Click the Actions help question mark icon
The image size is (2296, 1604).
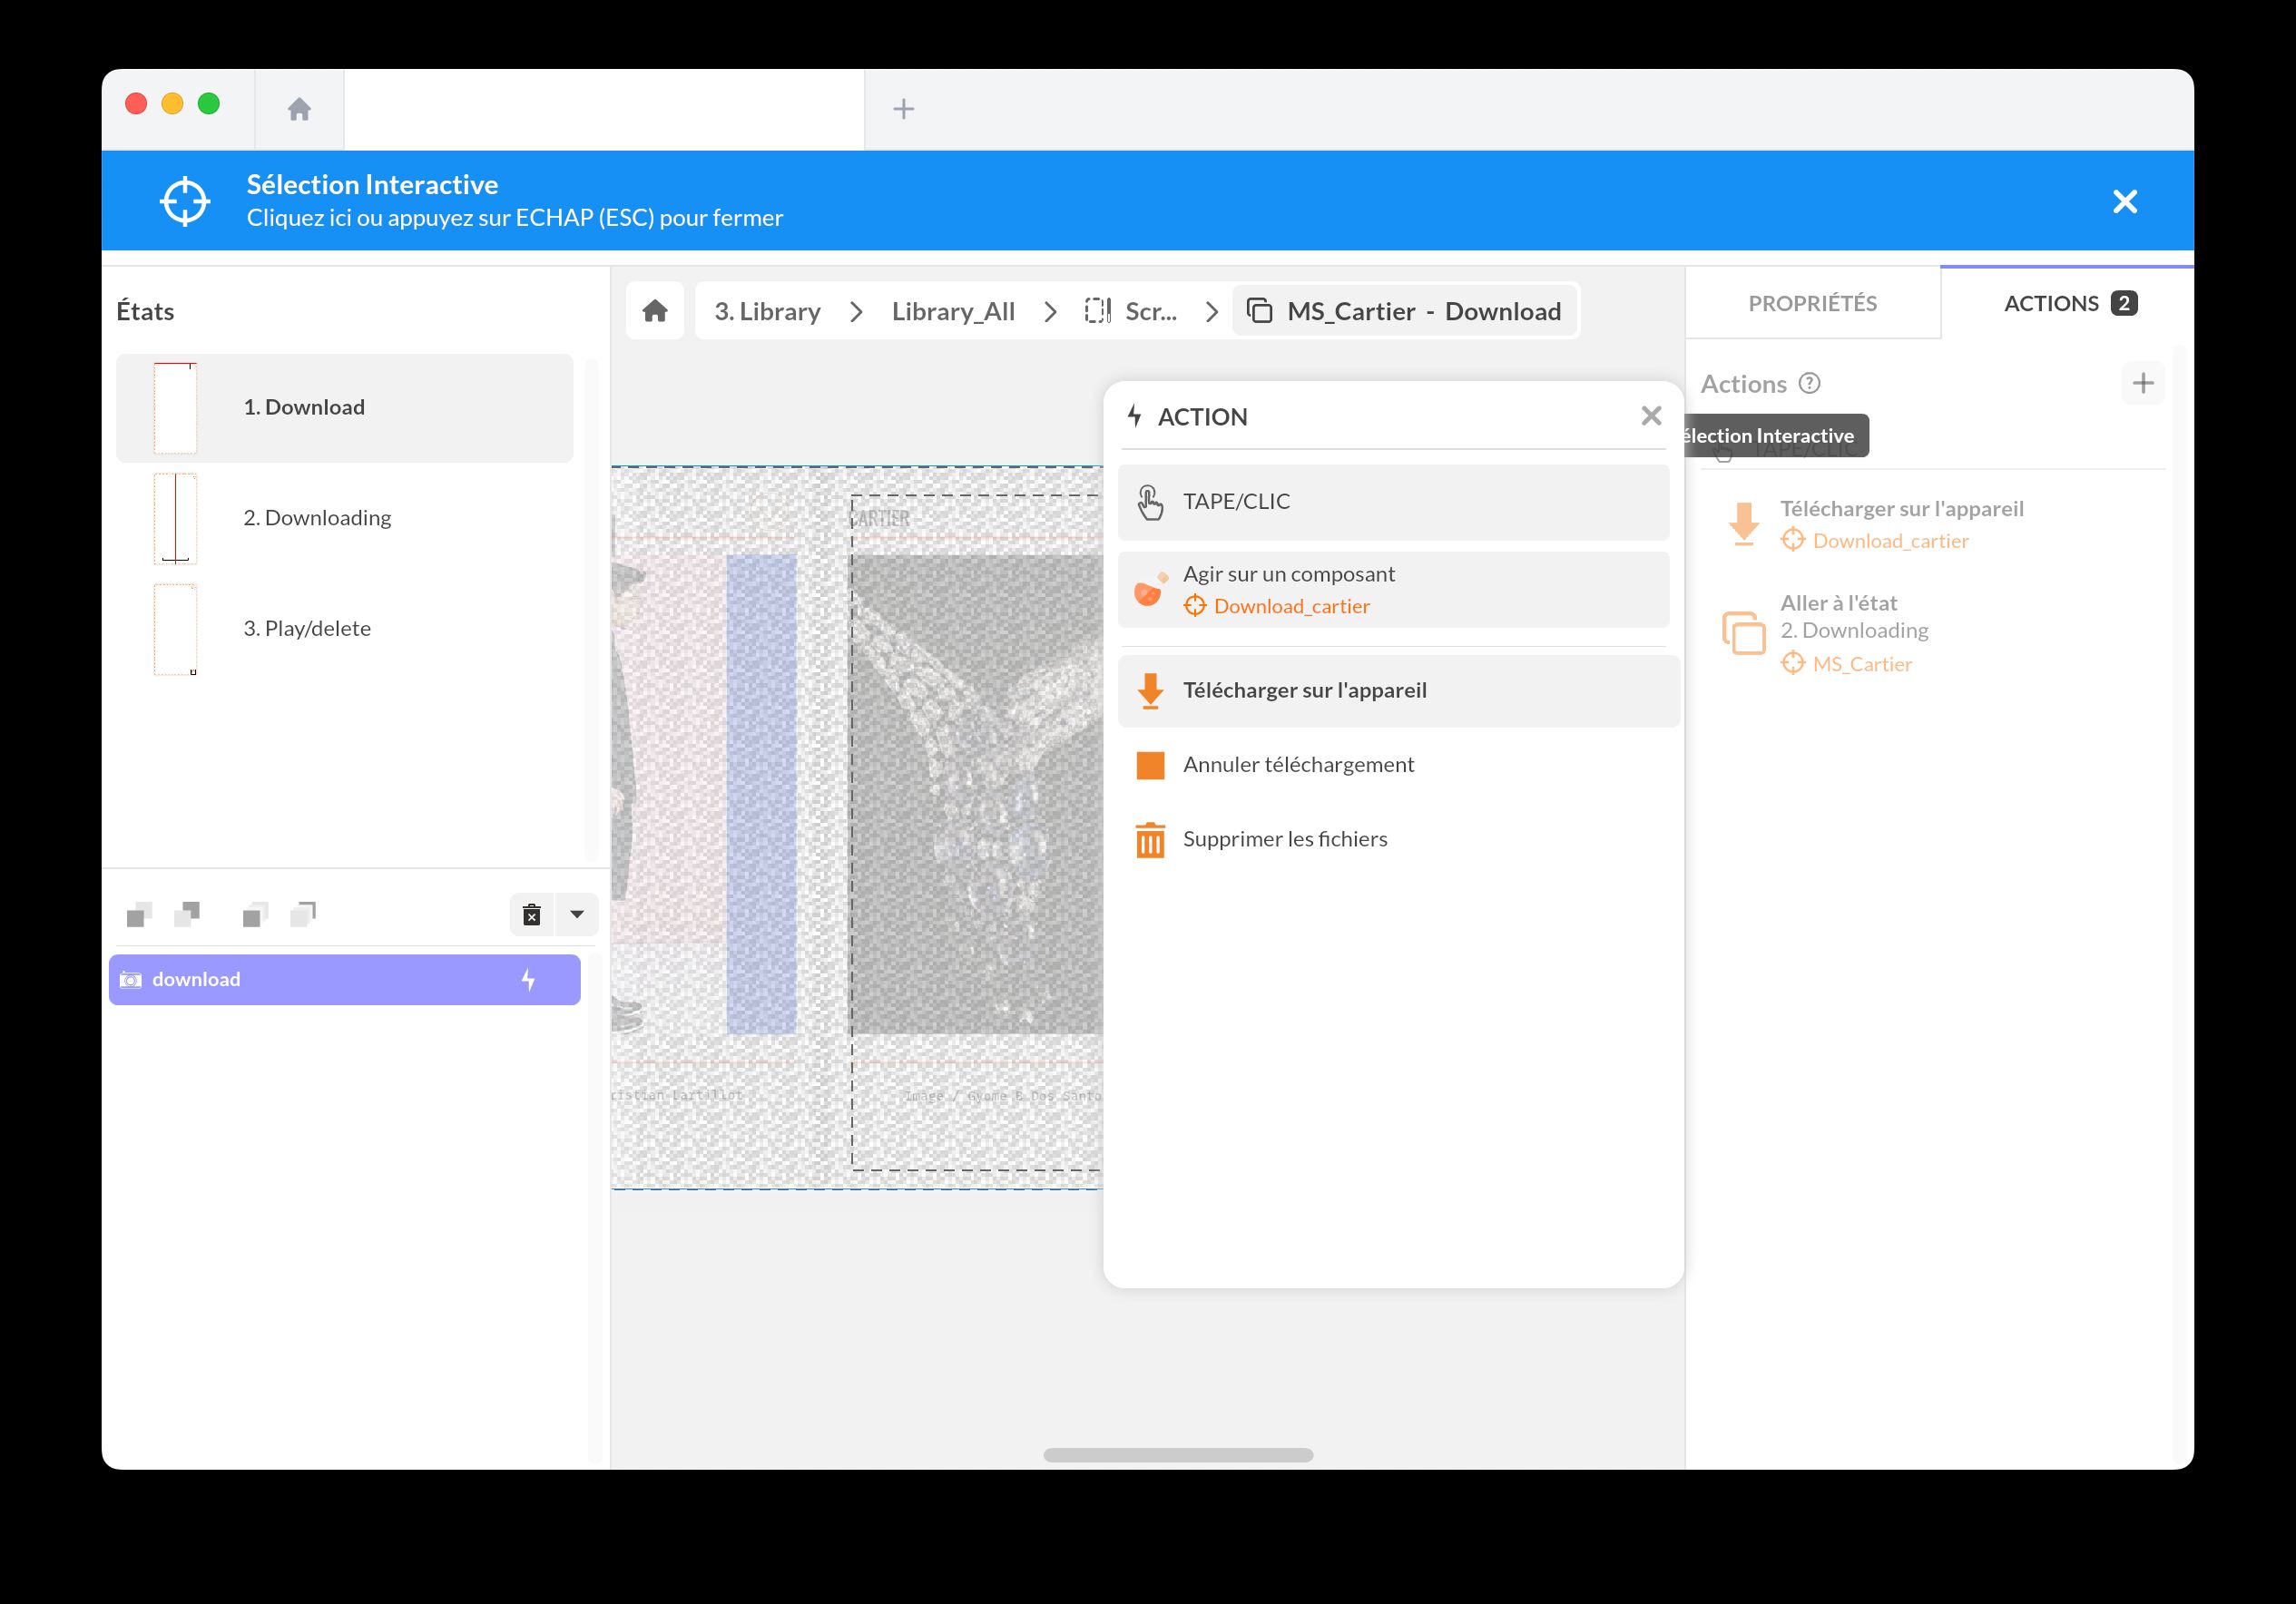pos(1809,384)
